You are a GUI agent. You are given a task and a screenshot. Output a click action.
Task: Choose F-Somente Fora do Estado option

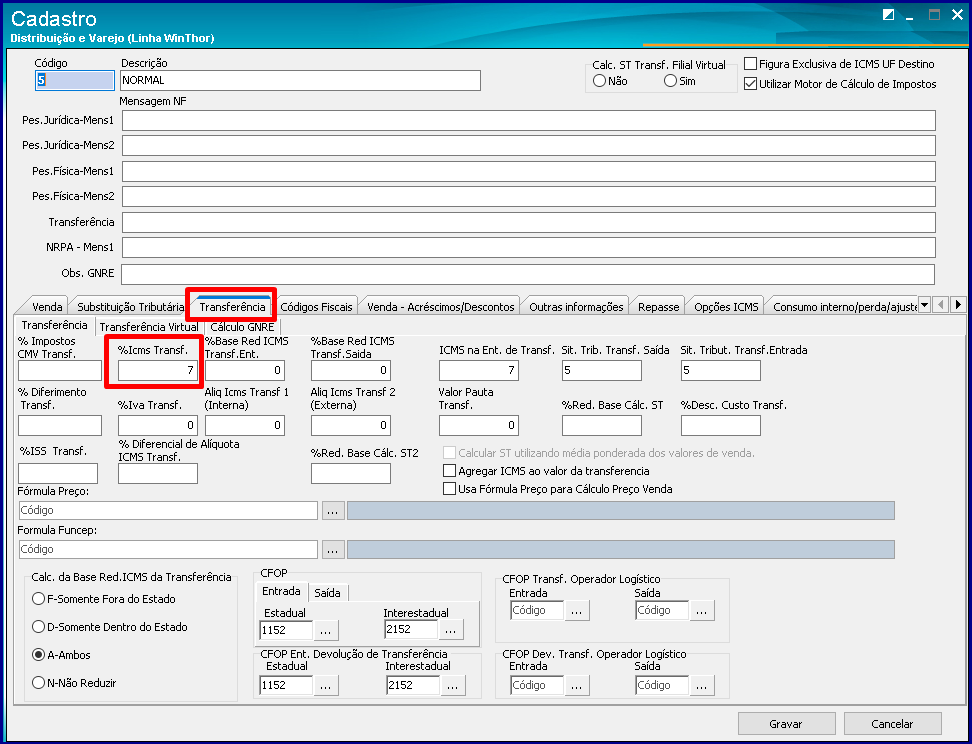pos(38,599)
